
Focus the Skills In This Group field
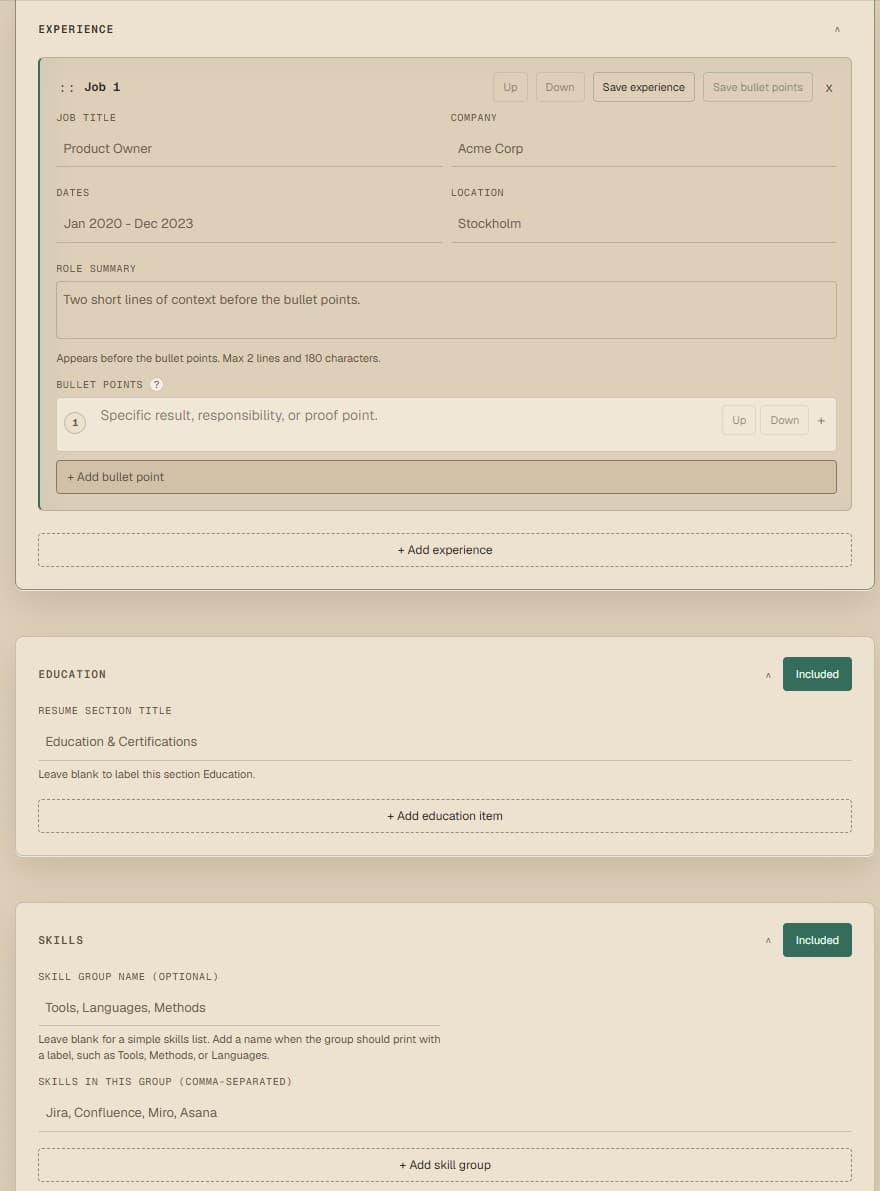pyautogui.click(x=445, y=1113)
